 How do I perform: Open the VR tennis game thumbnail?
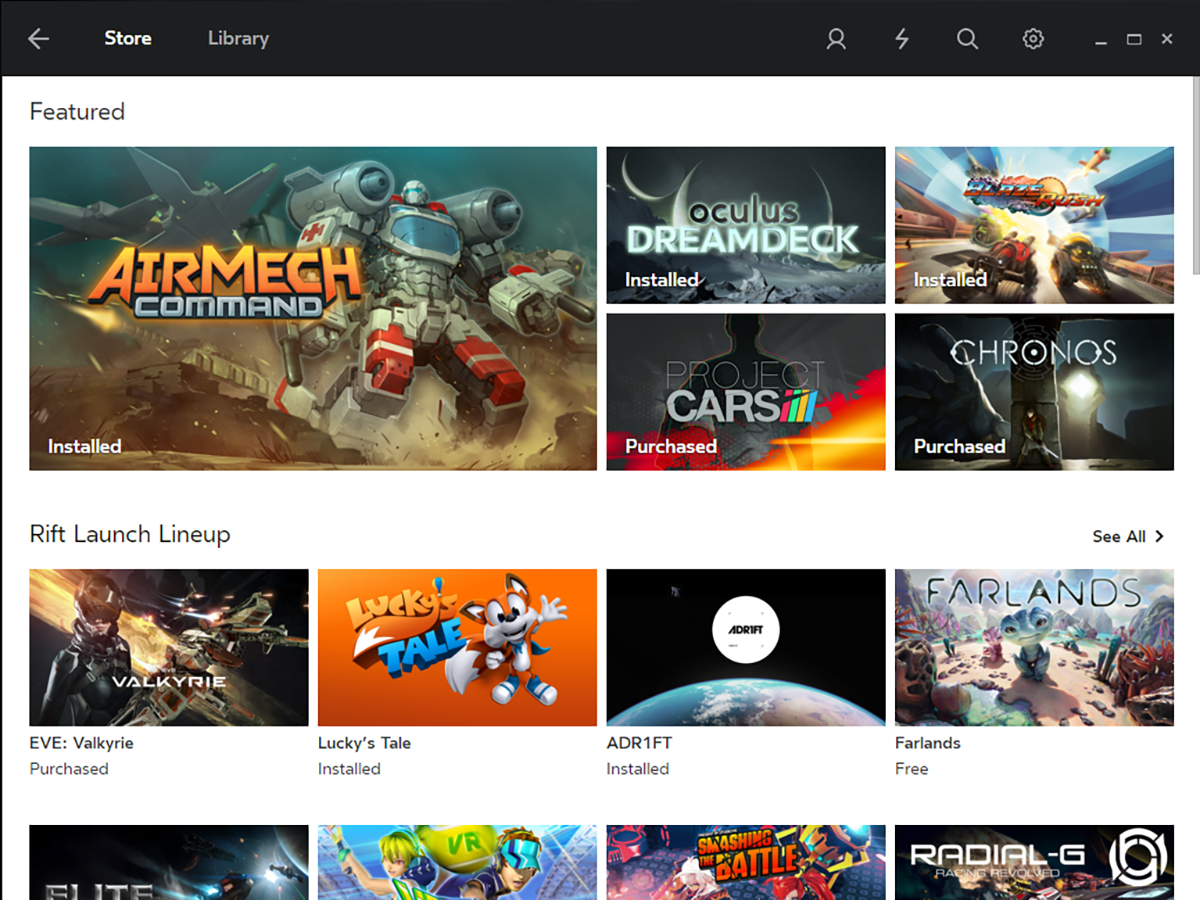tap(457, 862)
